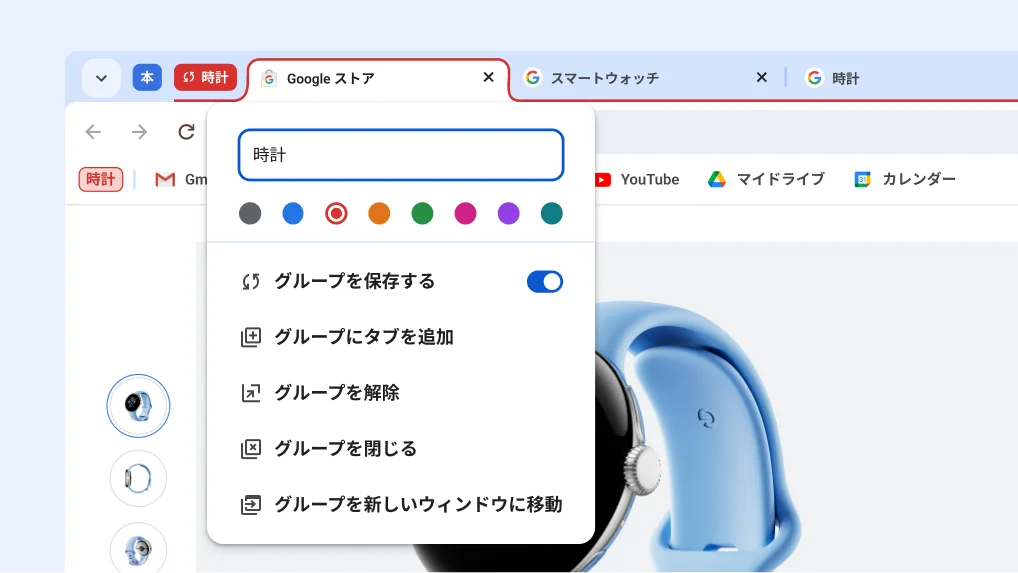
Task: Open the マイドライブ bookmark
Action: (766, 179)
